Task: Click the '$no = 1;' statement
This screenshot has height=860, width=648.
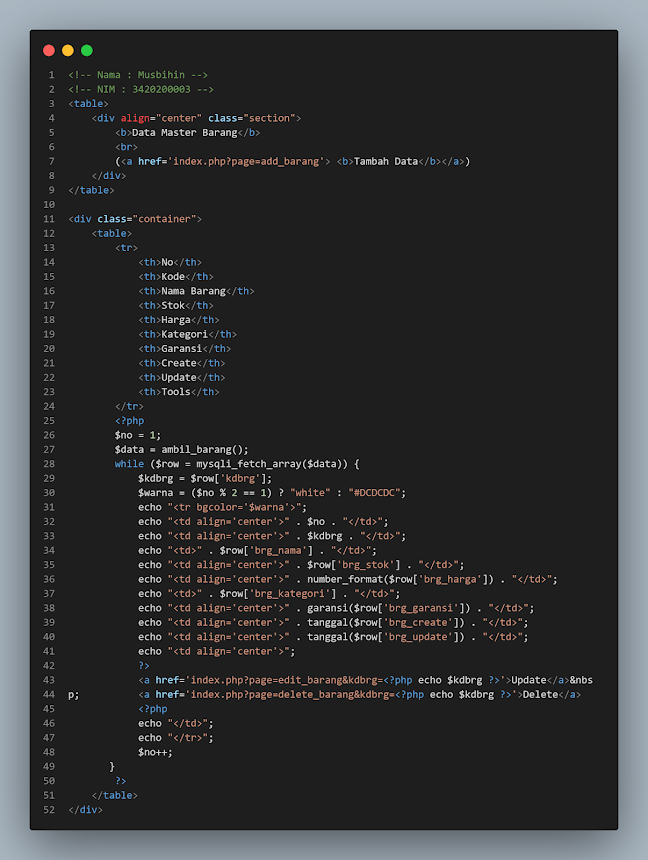Action: click(138, 435)
